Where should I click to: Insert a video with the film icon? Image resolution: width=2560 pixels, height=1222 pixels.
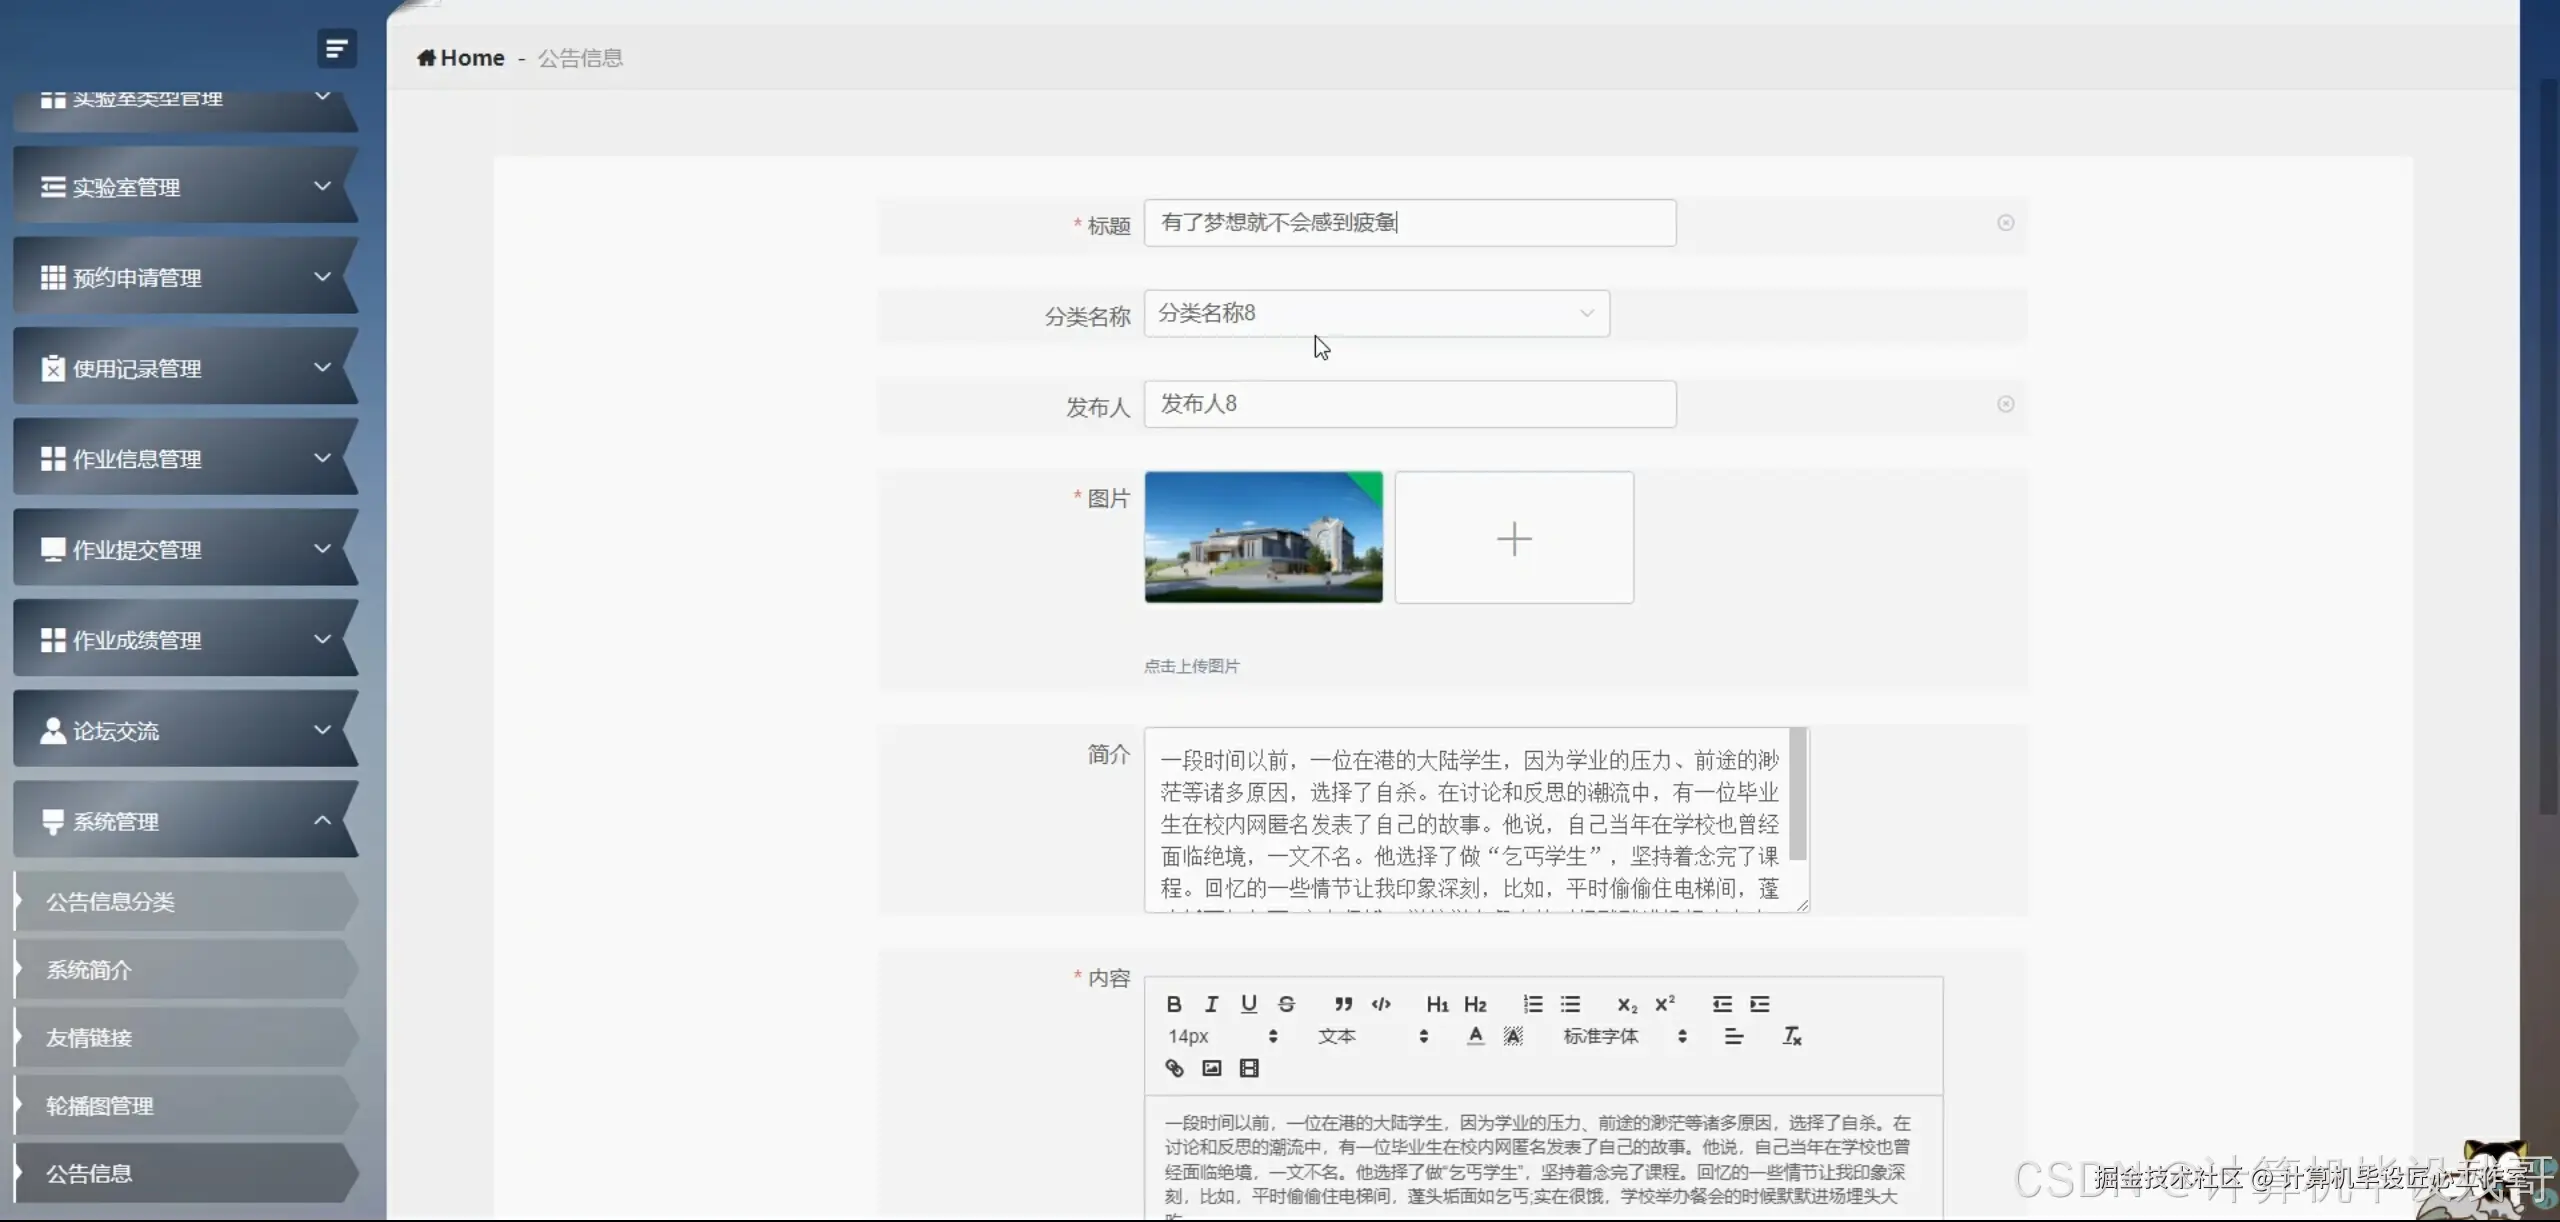1248,1068
